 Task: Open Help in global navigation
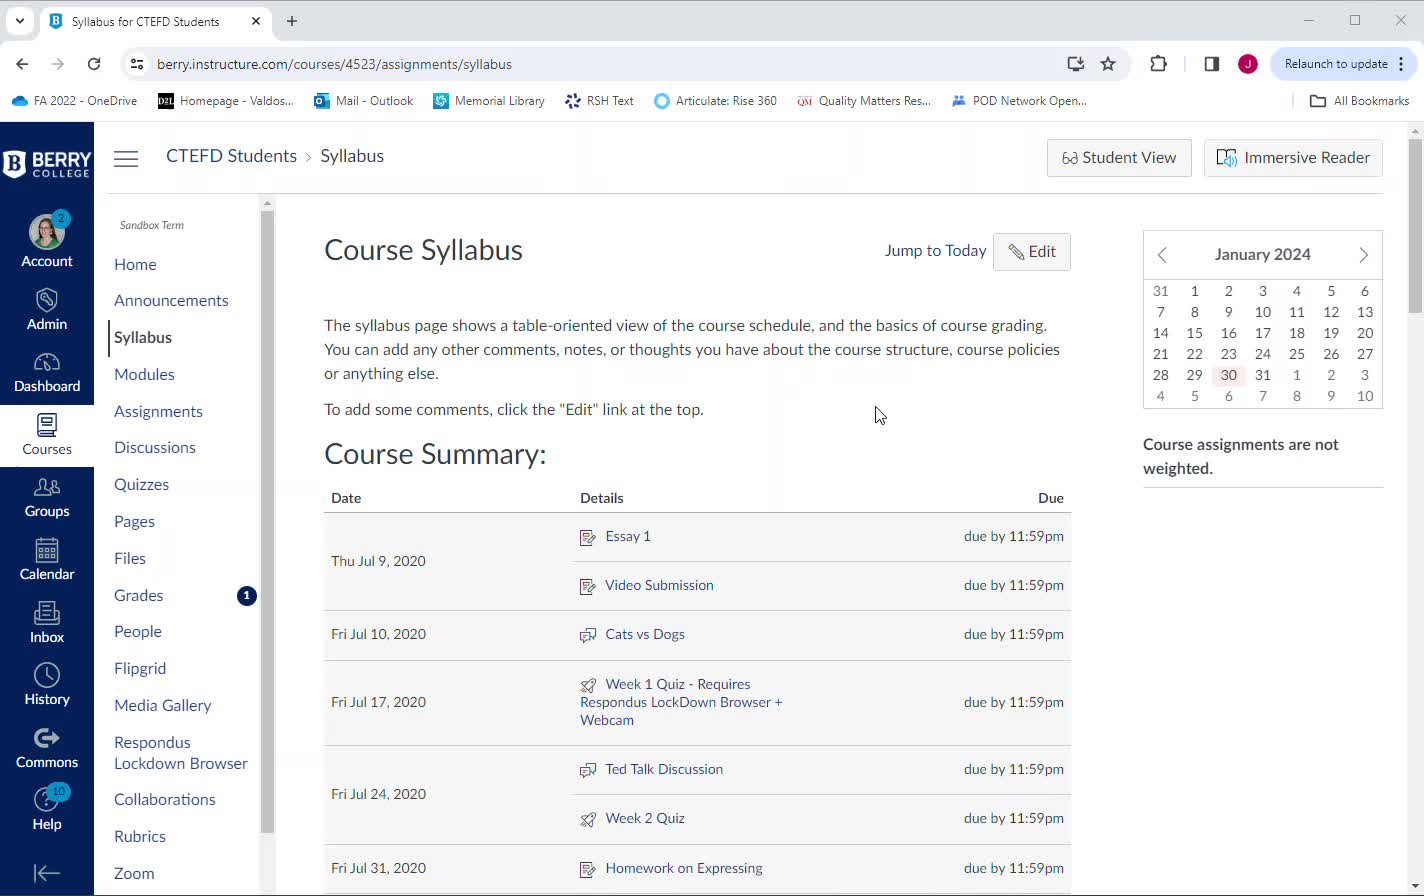(47, 810)
